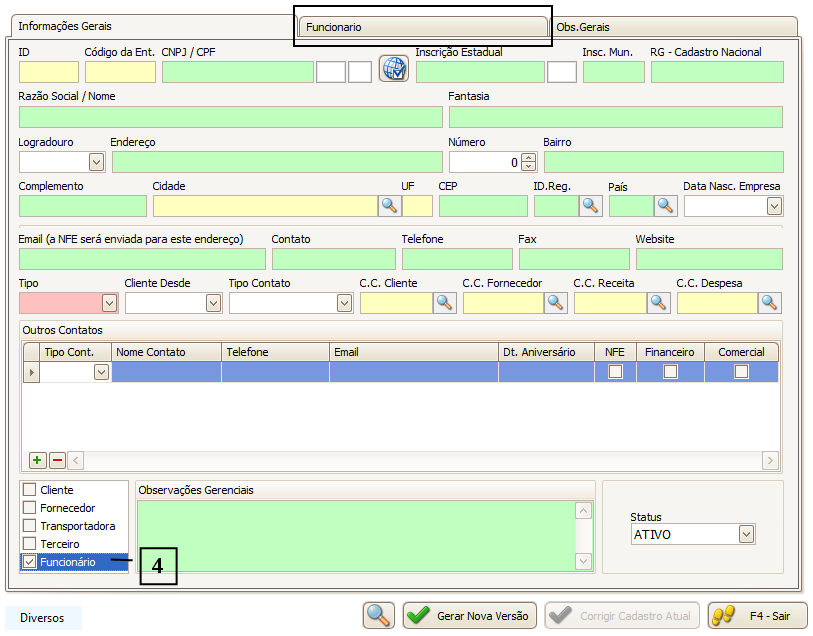
Task: Click the Razão Social / Nome field
Action: tap(230, 117)
